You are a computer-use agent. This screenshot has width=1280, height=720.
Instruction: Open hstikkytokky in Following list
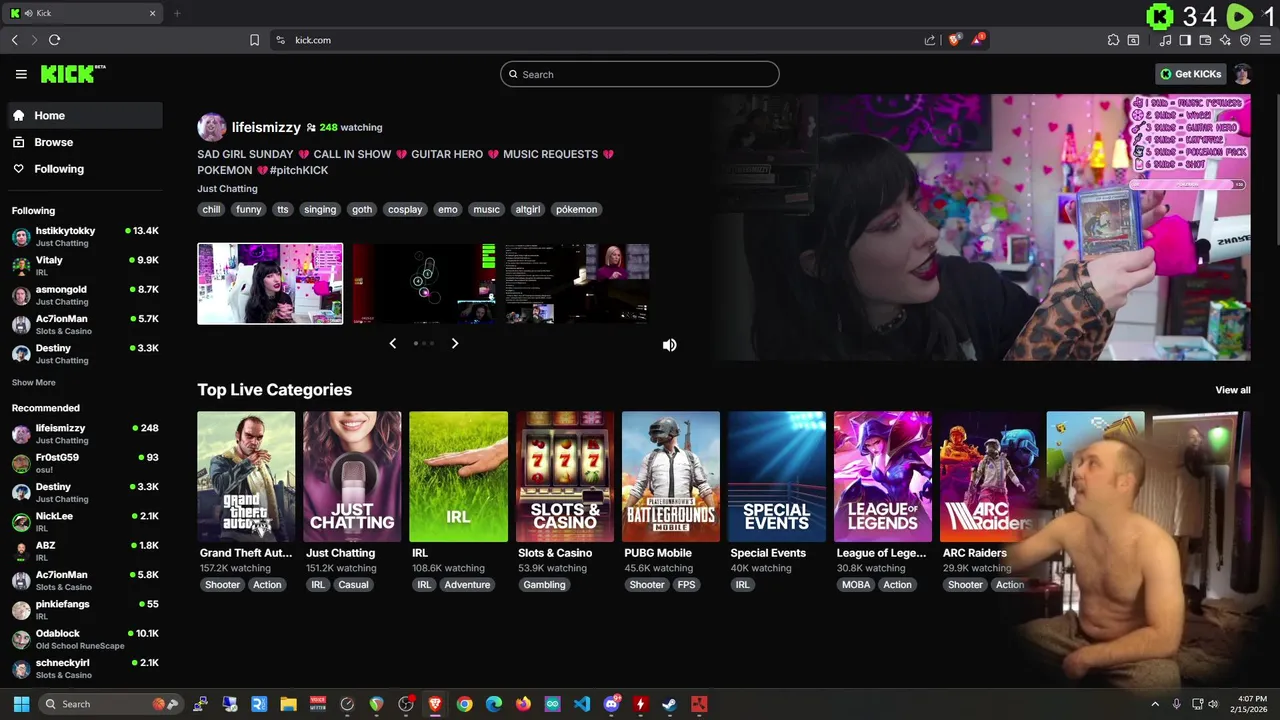[85, 236]
